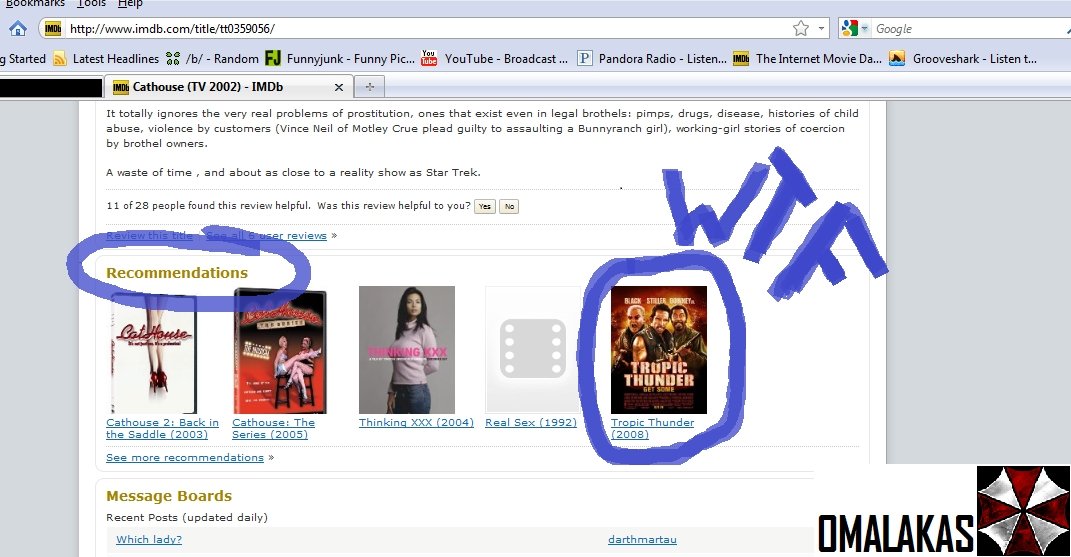Mark review helpful with Yes button

click(485, 206)
